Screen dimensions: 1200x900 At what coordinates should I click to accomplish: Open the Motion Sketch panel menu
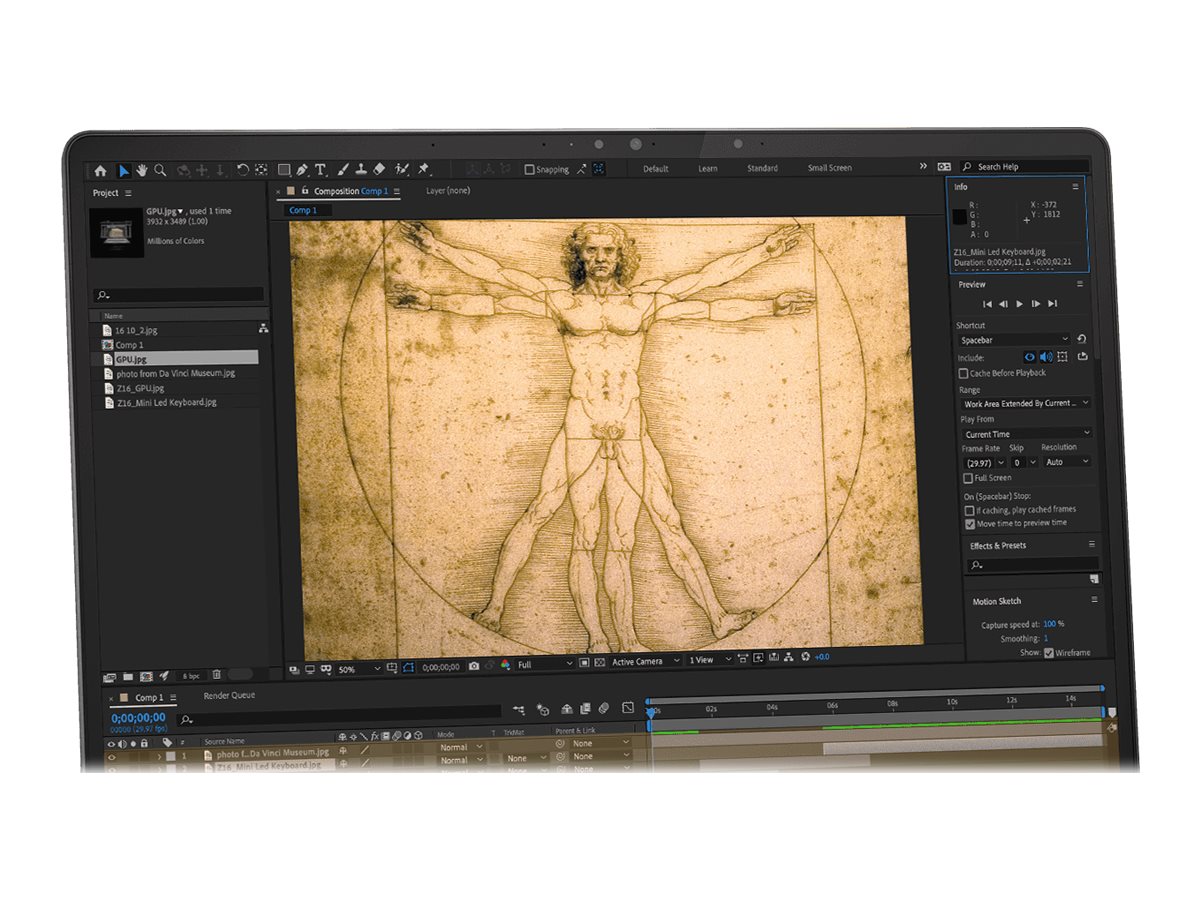pyautogui.click(x=1094, y=600)
